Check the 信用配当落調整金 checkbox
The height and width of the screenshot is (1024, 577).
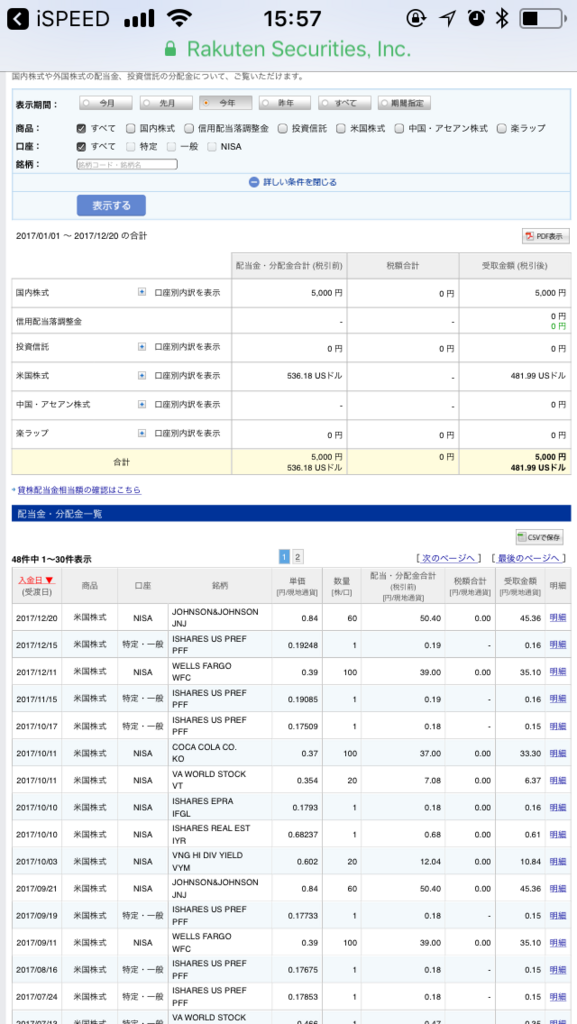[189, 128]
